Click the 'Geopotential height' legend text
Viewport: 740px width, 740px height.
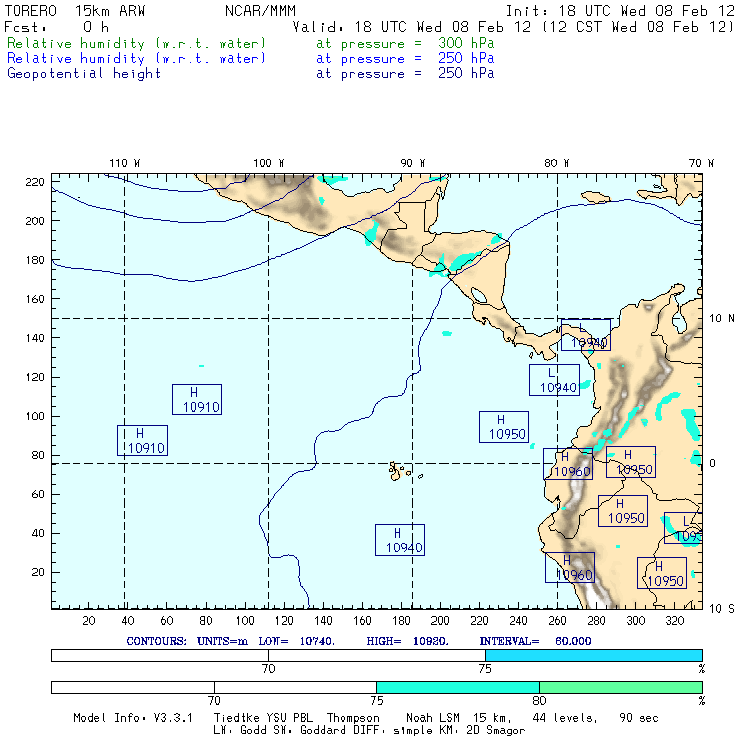(84, 74)
